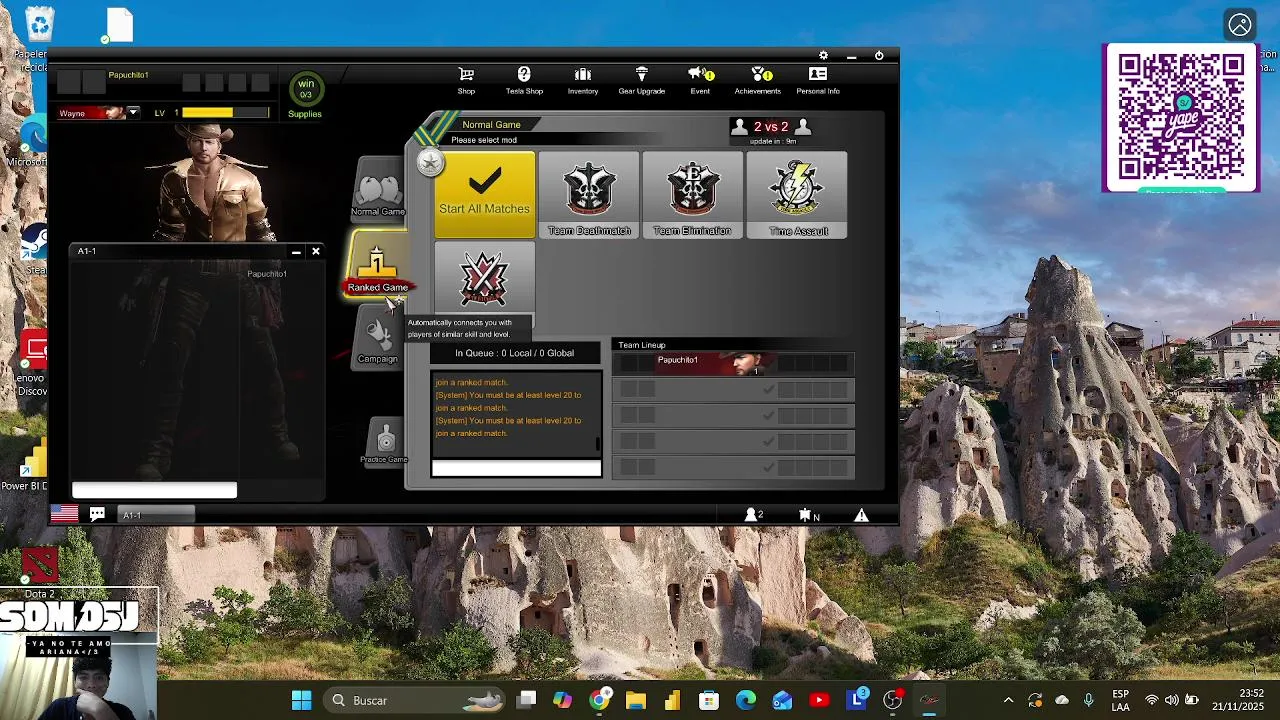
Task: Click the silver star medal badge
Action: click(430, 162)
